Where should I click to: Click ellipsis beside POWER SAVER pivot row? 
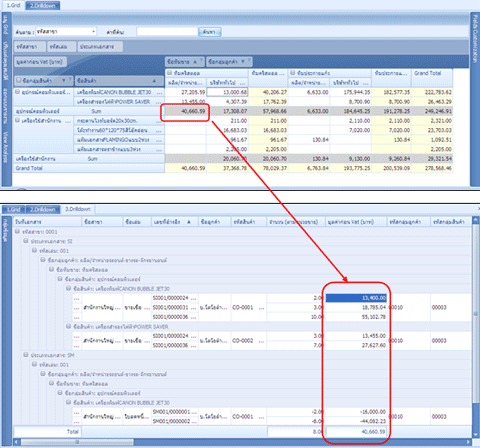tap(159, 102)
